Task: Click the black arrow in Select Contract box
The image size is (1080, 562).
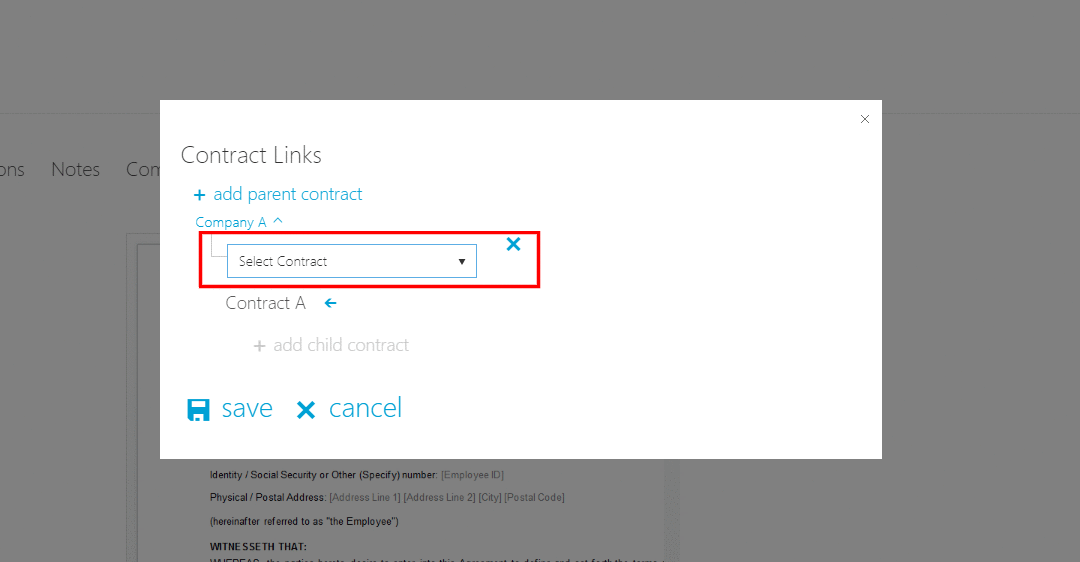Action: pyautogui.click(x=461, y=262)
